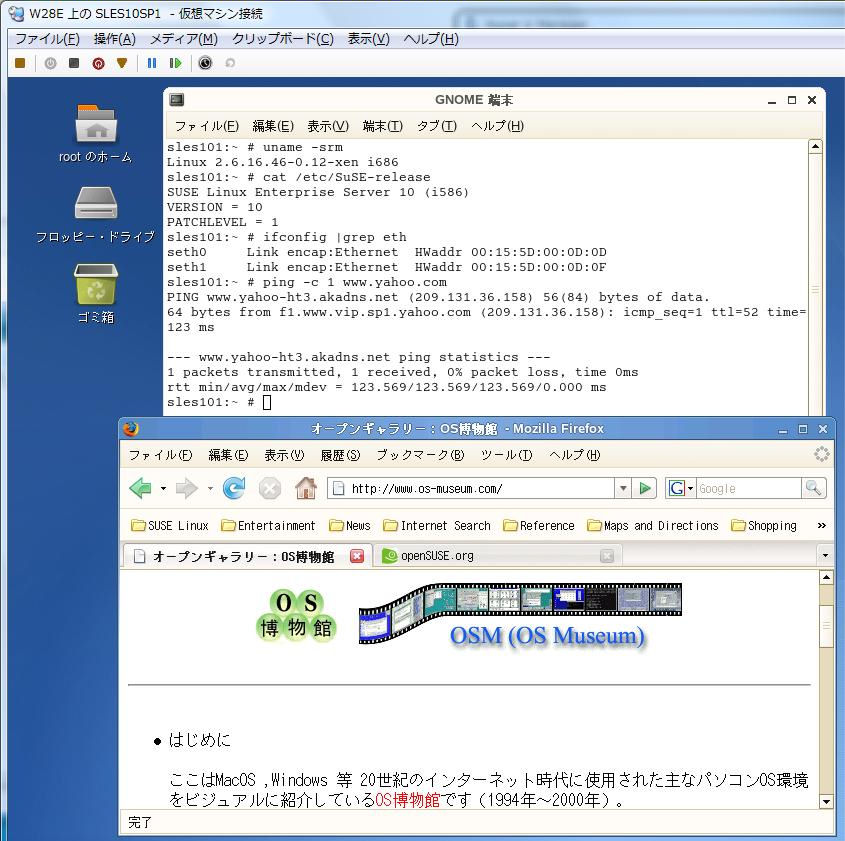Go back with Firefox green back arrow
The height and width of the screenshot is (841, 845).
[x=140, y=488]
